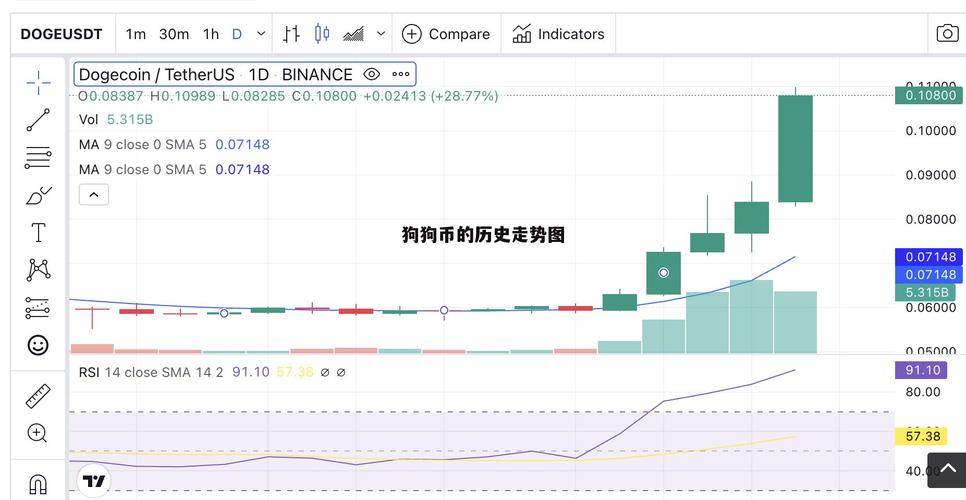Image resolution: width=966 pixels, height=500 pixels.
Task: Open more options for Dogecoin legend
Action: tap(400, 75)
